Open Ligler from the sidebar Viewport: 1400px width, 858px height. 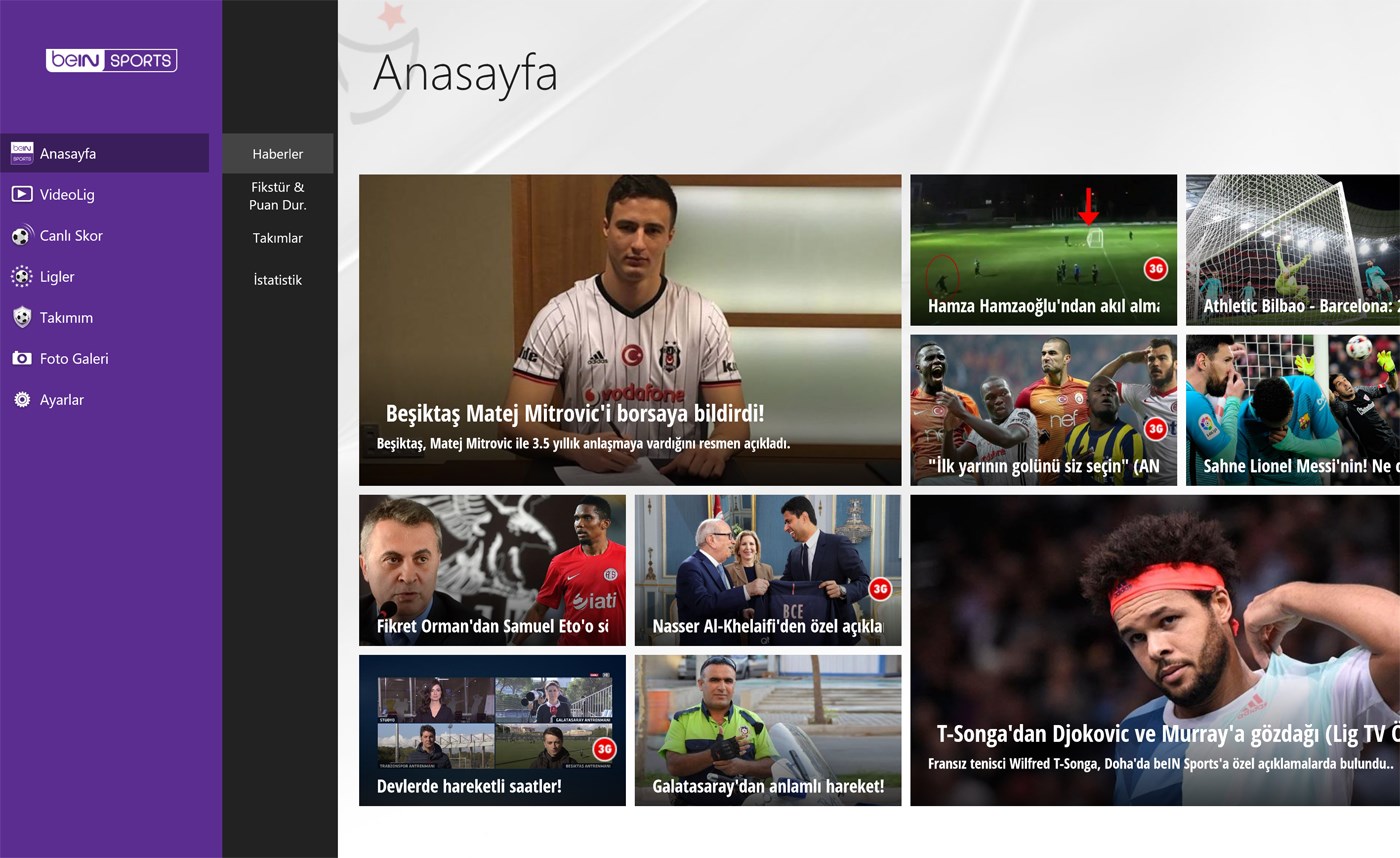tap(105, 277)
